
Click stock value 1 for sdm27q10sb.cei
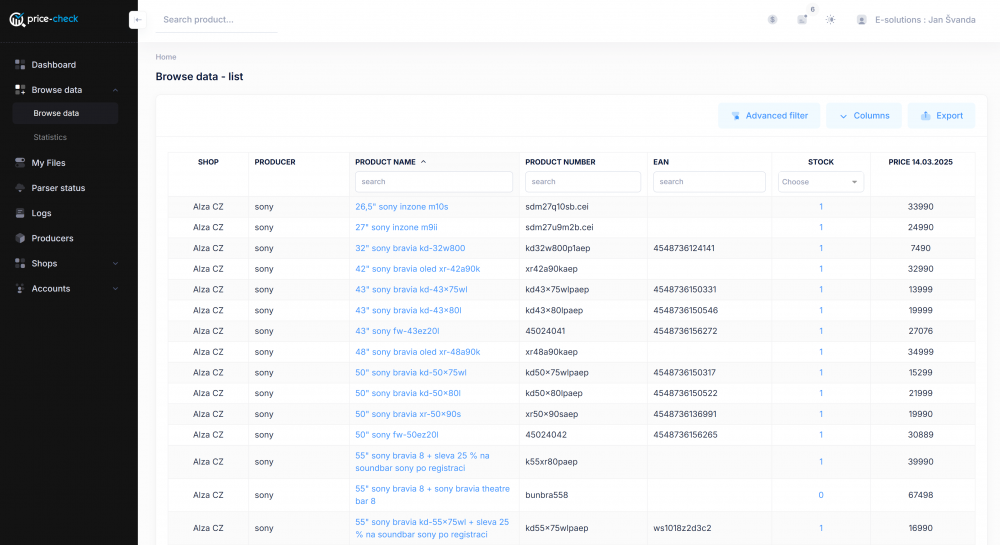(821, 207)
